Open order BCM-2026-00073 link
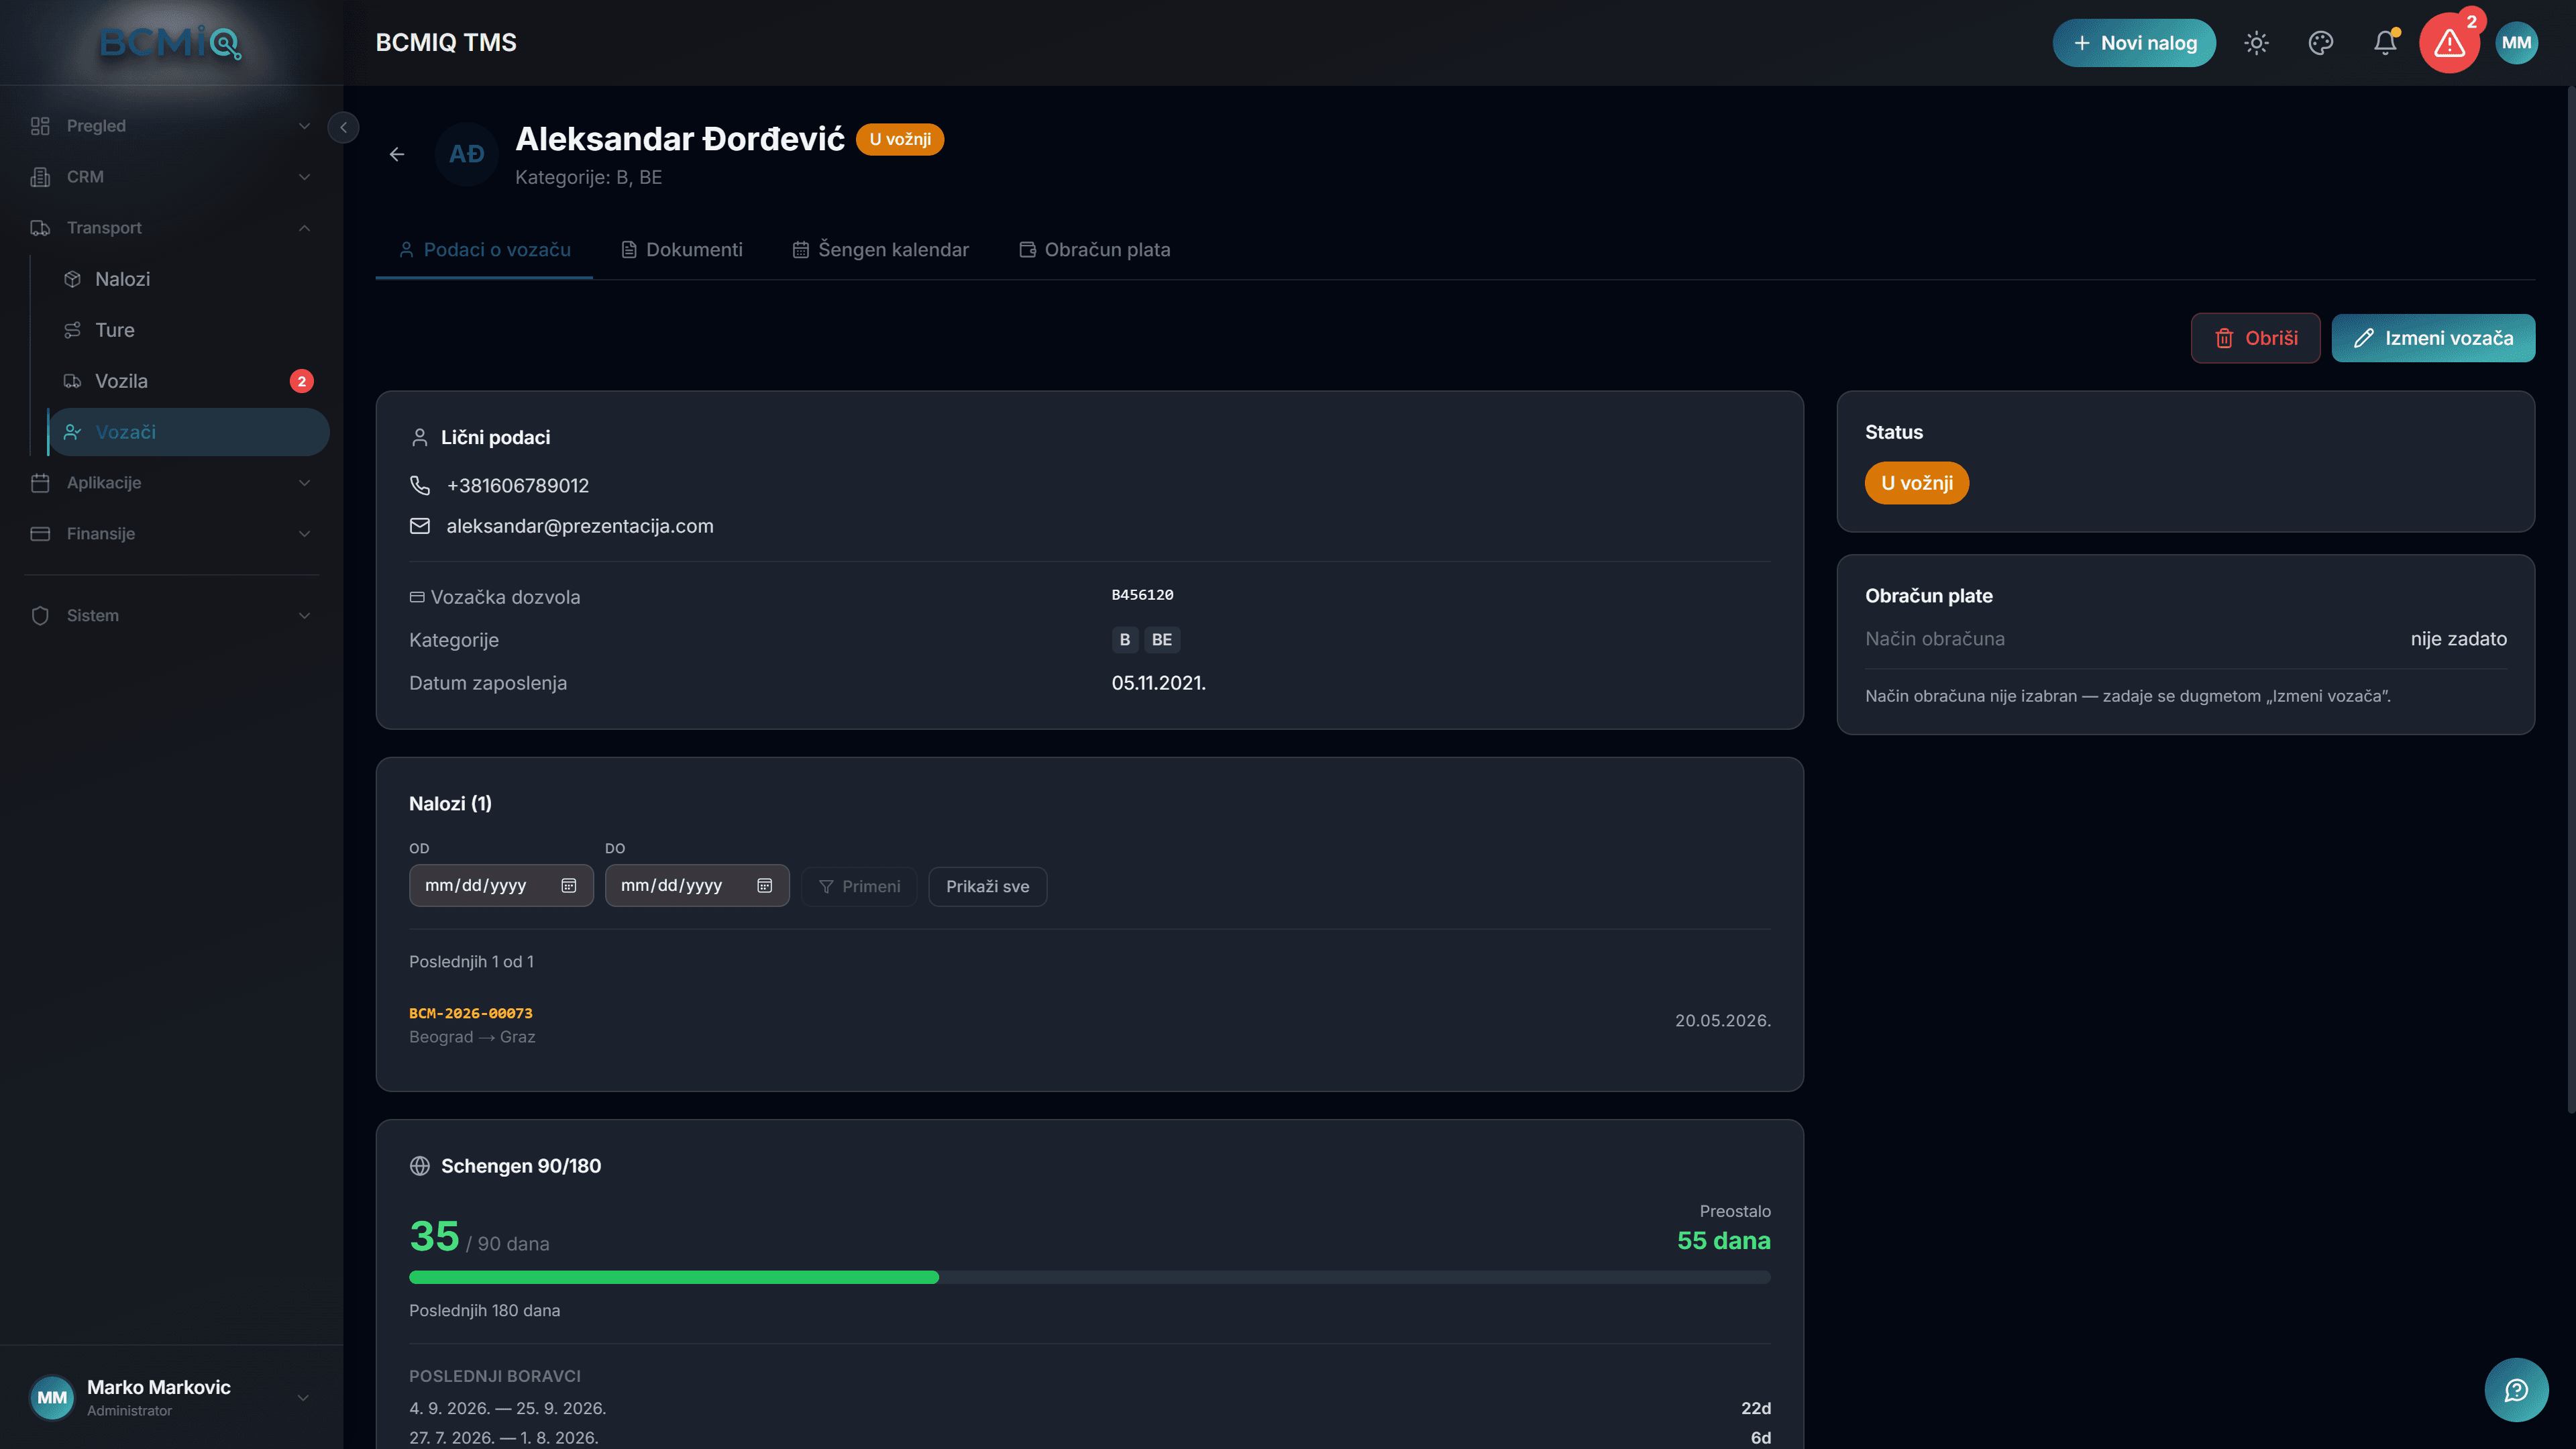 (x=471, y=1013)
